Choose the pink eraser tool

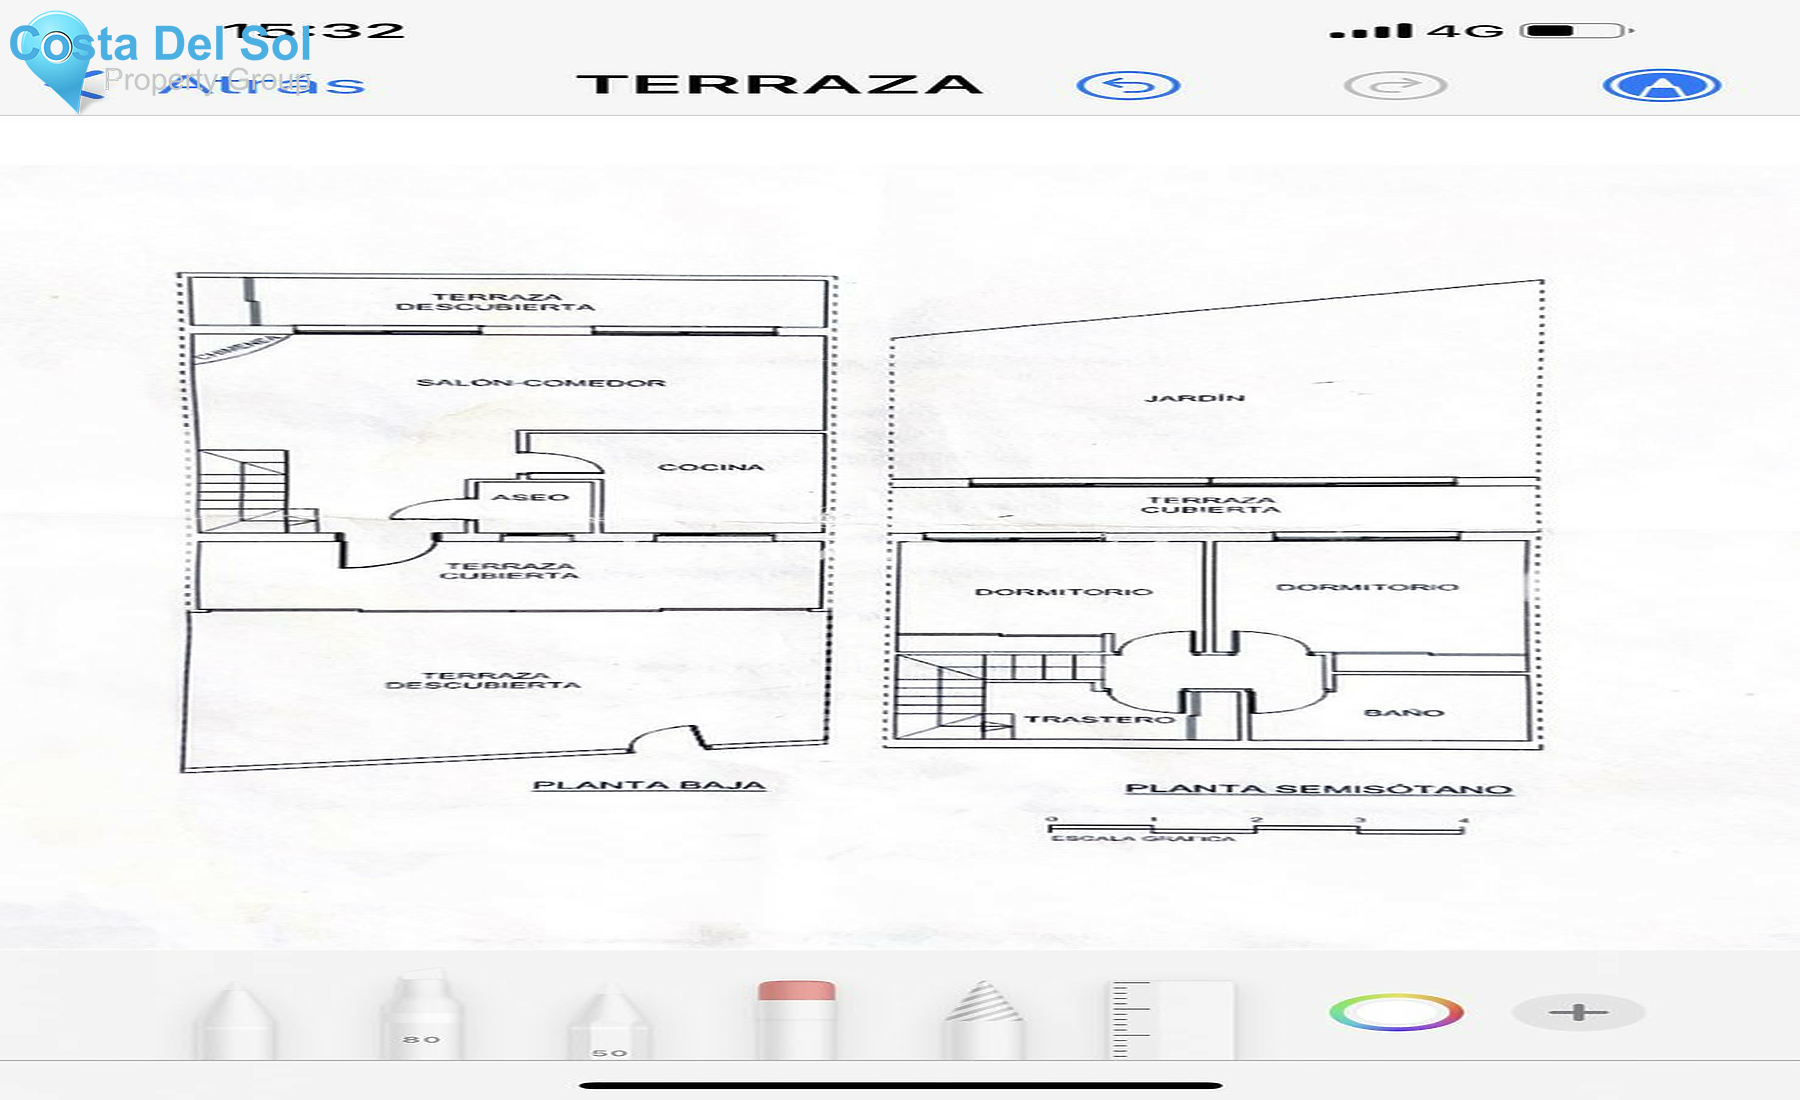click(796, 1018)
